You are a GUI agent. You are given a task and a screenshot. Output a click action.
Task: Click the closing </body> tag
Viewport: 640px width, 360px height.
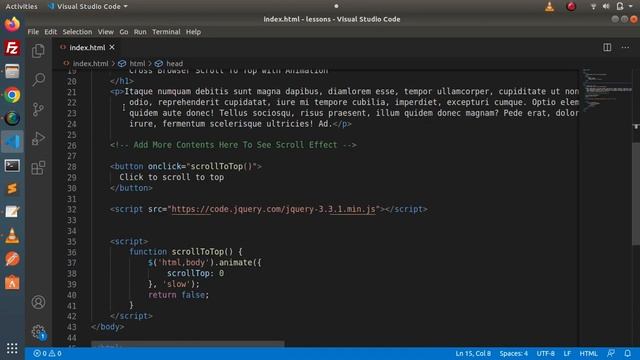tap(108, 327)
